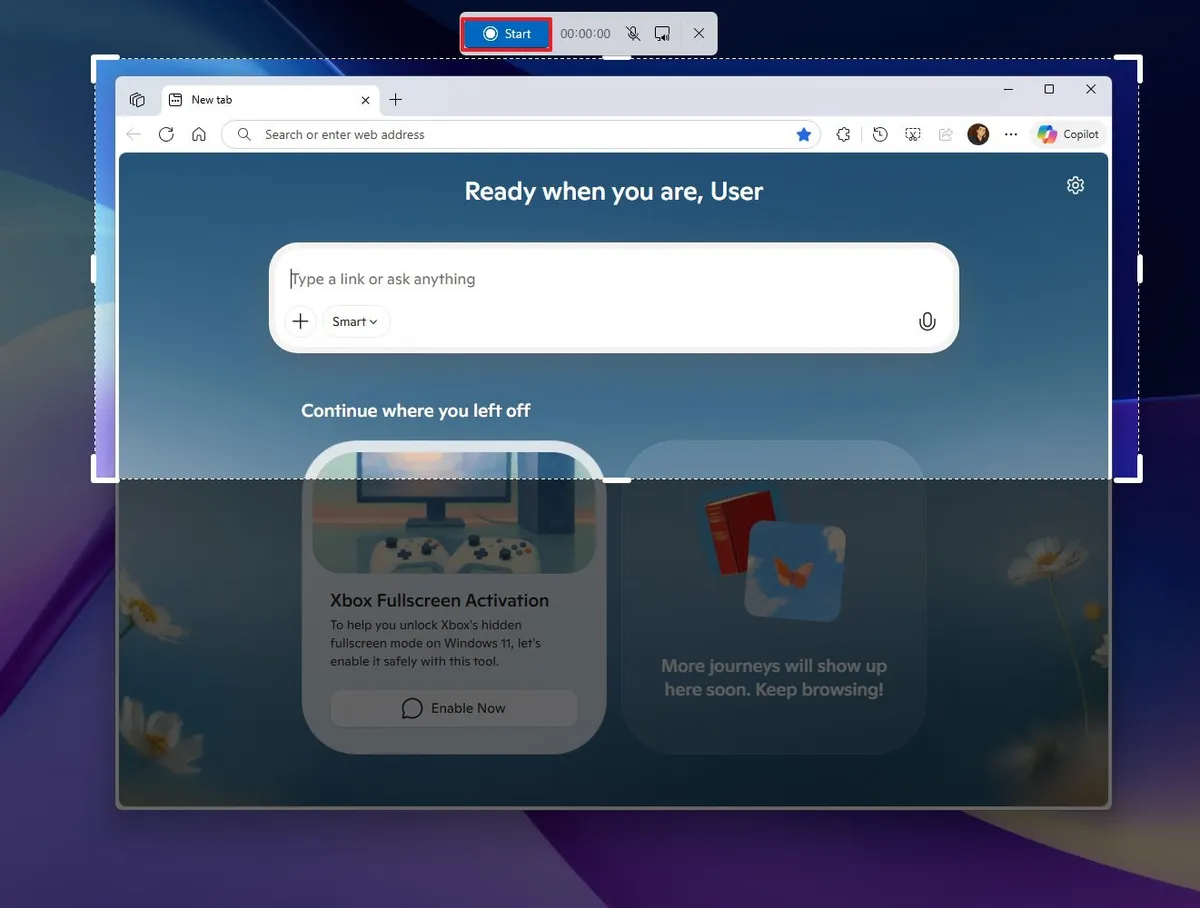Expand attachment options with the plus icon
Viewport: 1200px width, 908px height.
point(300,321)
